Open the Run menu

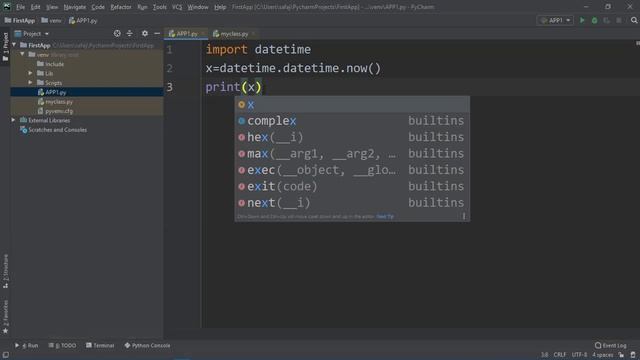tap(142, 7)
